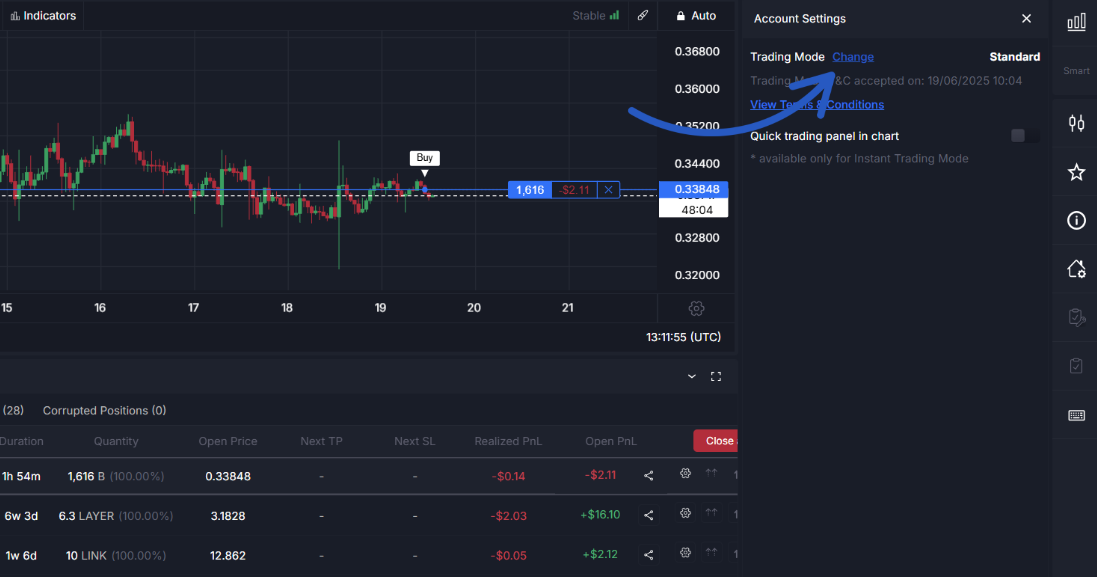Image resolution: width=1097 pixels, height=577 pixels.
Task: Share the 1h 54m position
Action: (x=649, y=476)
